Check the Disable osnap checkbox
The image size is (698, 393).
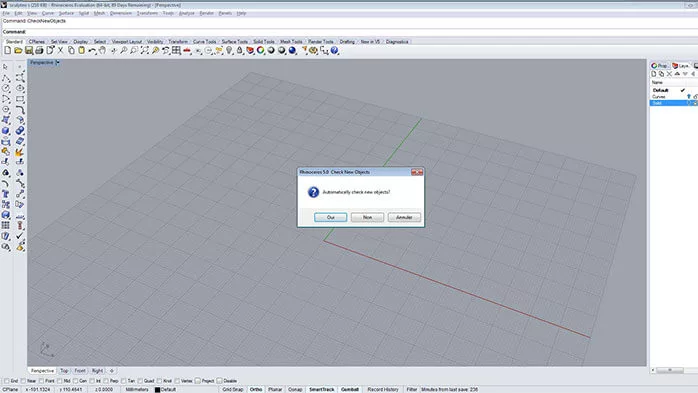(x=219, y=381)
